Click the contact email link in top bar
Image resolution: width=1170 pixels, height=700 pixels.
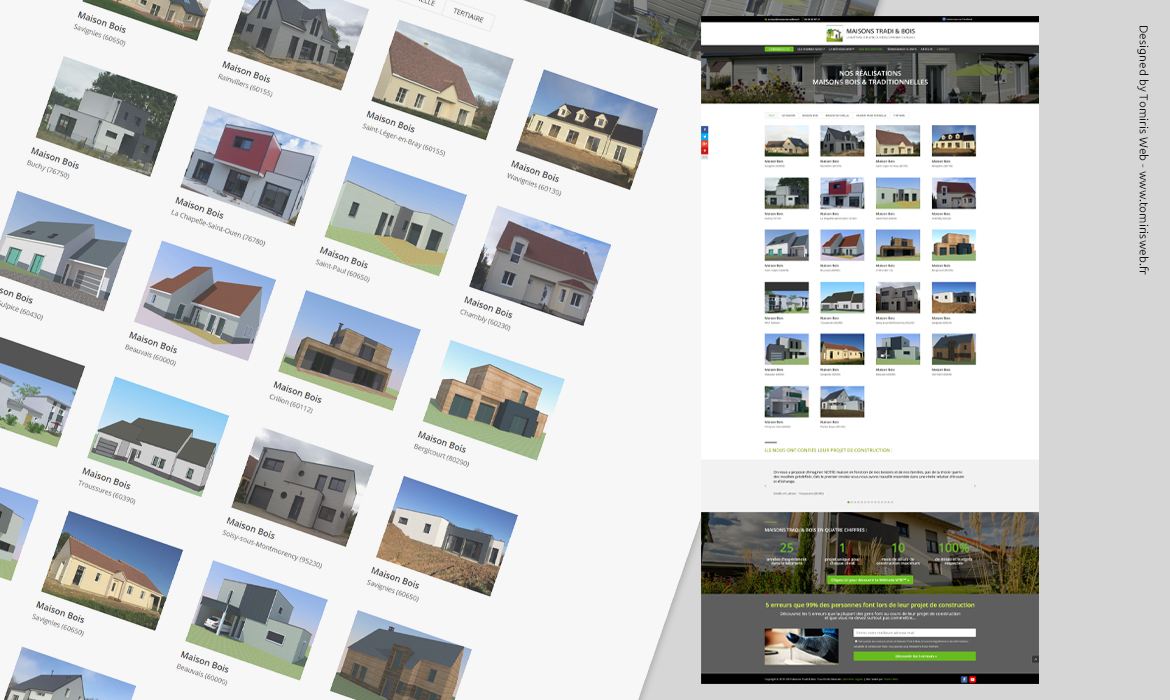[x=783, y=19]
